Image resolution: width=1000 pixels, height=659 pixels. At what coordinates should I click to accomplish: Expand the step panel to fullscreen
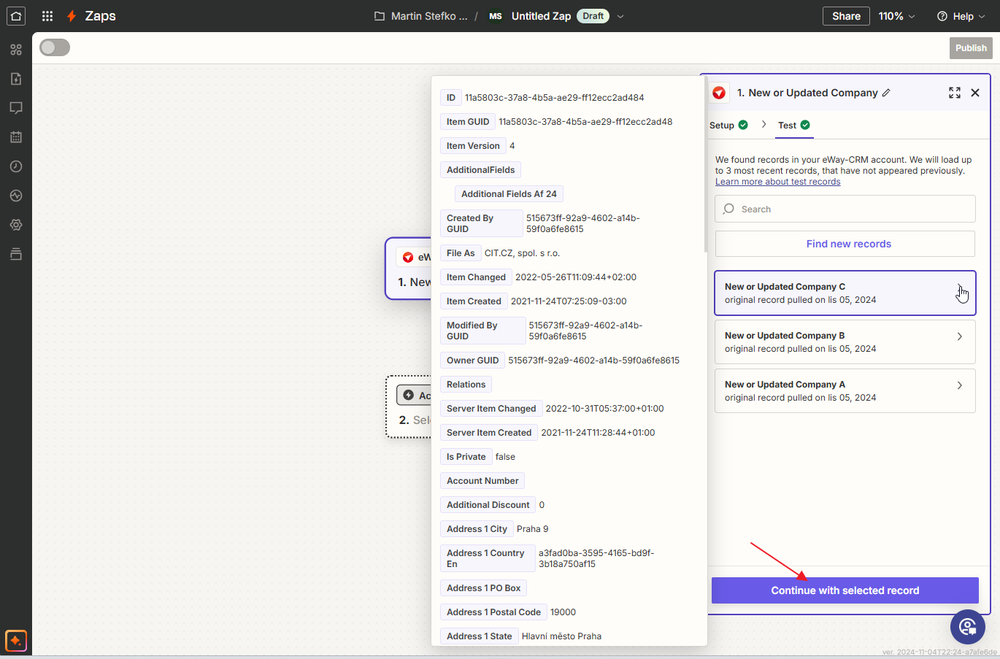click(954, 93)
